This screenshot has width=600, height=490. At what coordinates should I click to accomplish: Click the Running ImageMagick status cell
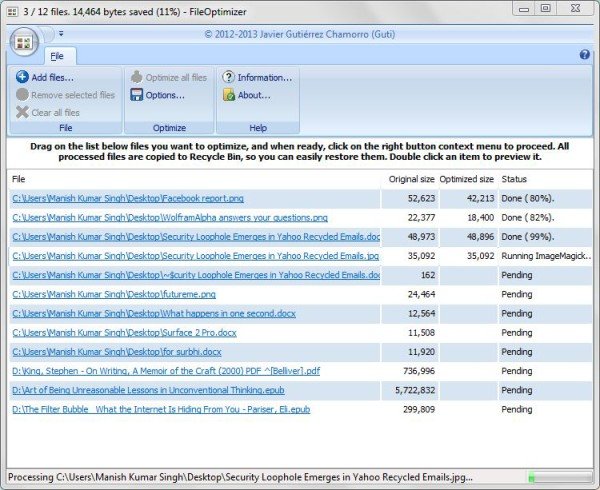(546, 256)
